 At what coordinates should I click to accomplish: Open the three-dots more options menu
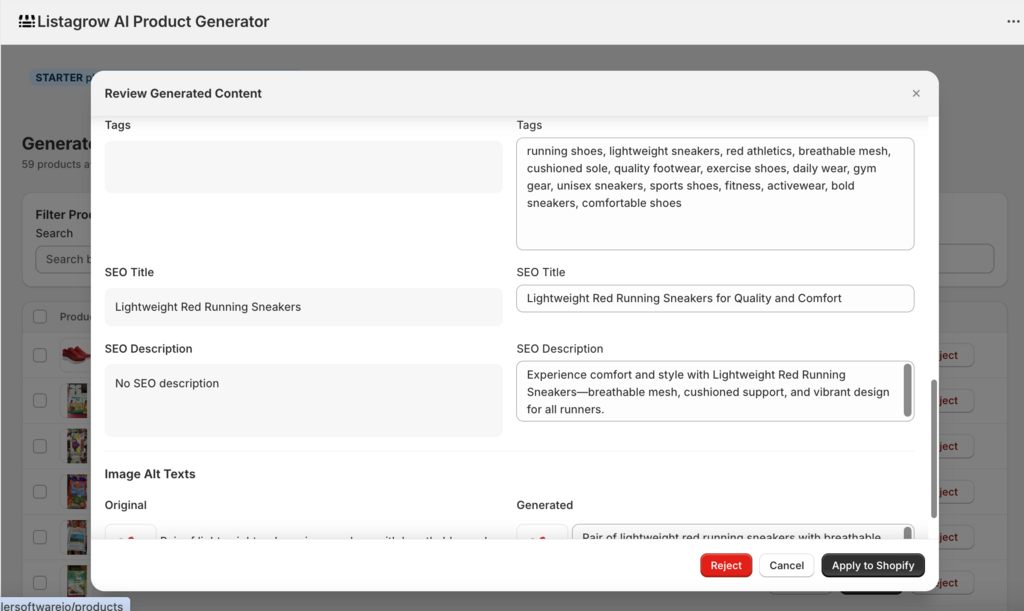click(x=1013, y=22)
